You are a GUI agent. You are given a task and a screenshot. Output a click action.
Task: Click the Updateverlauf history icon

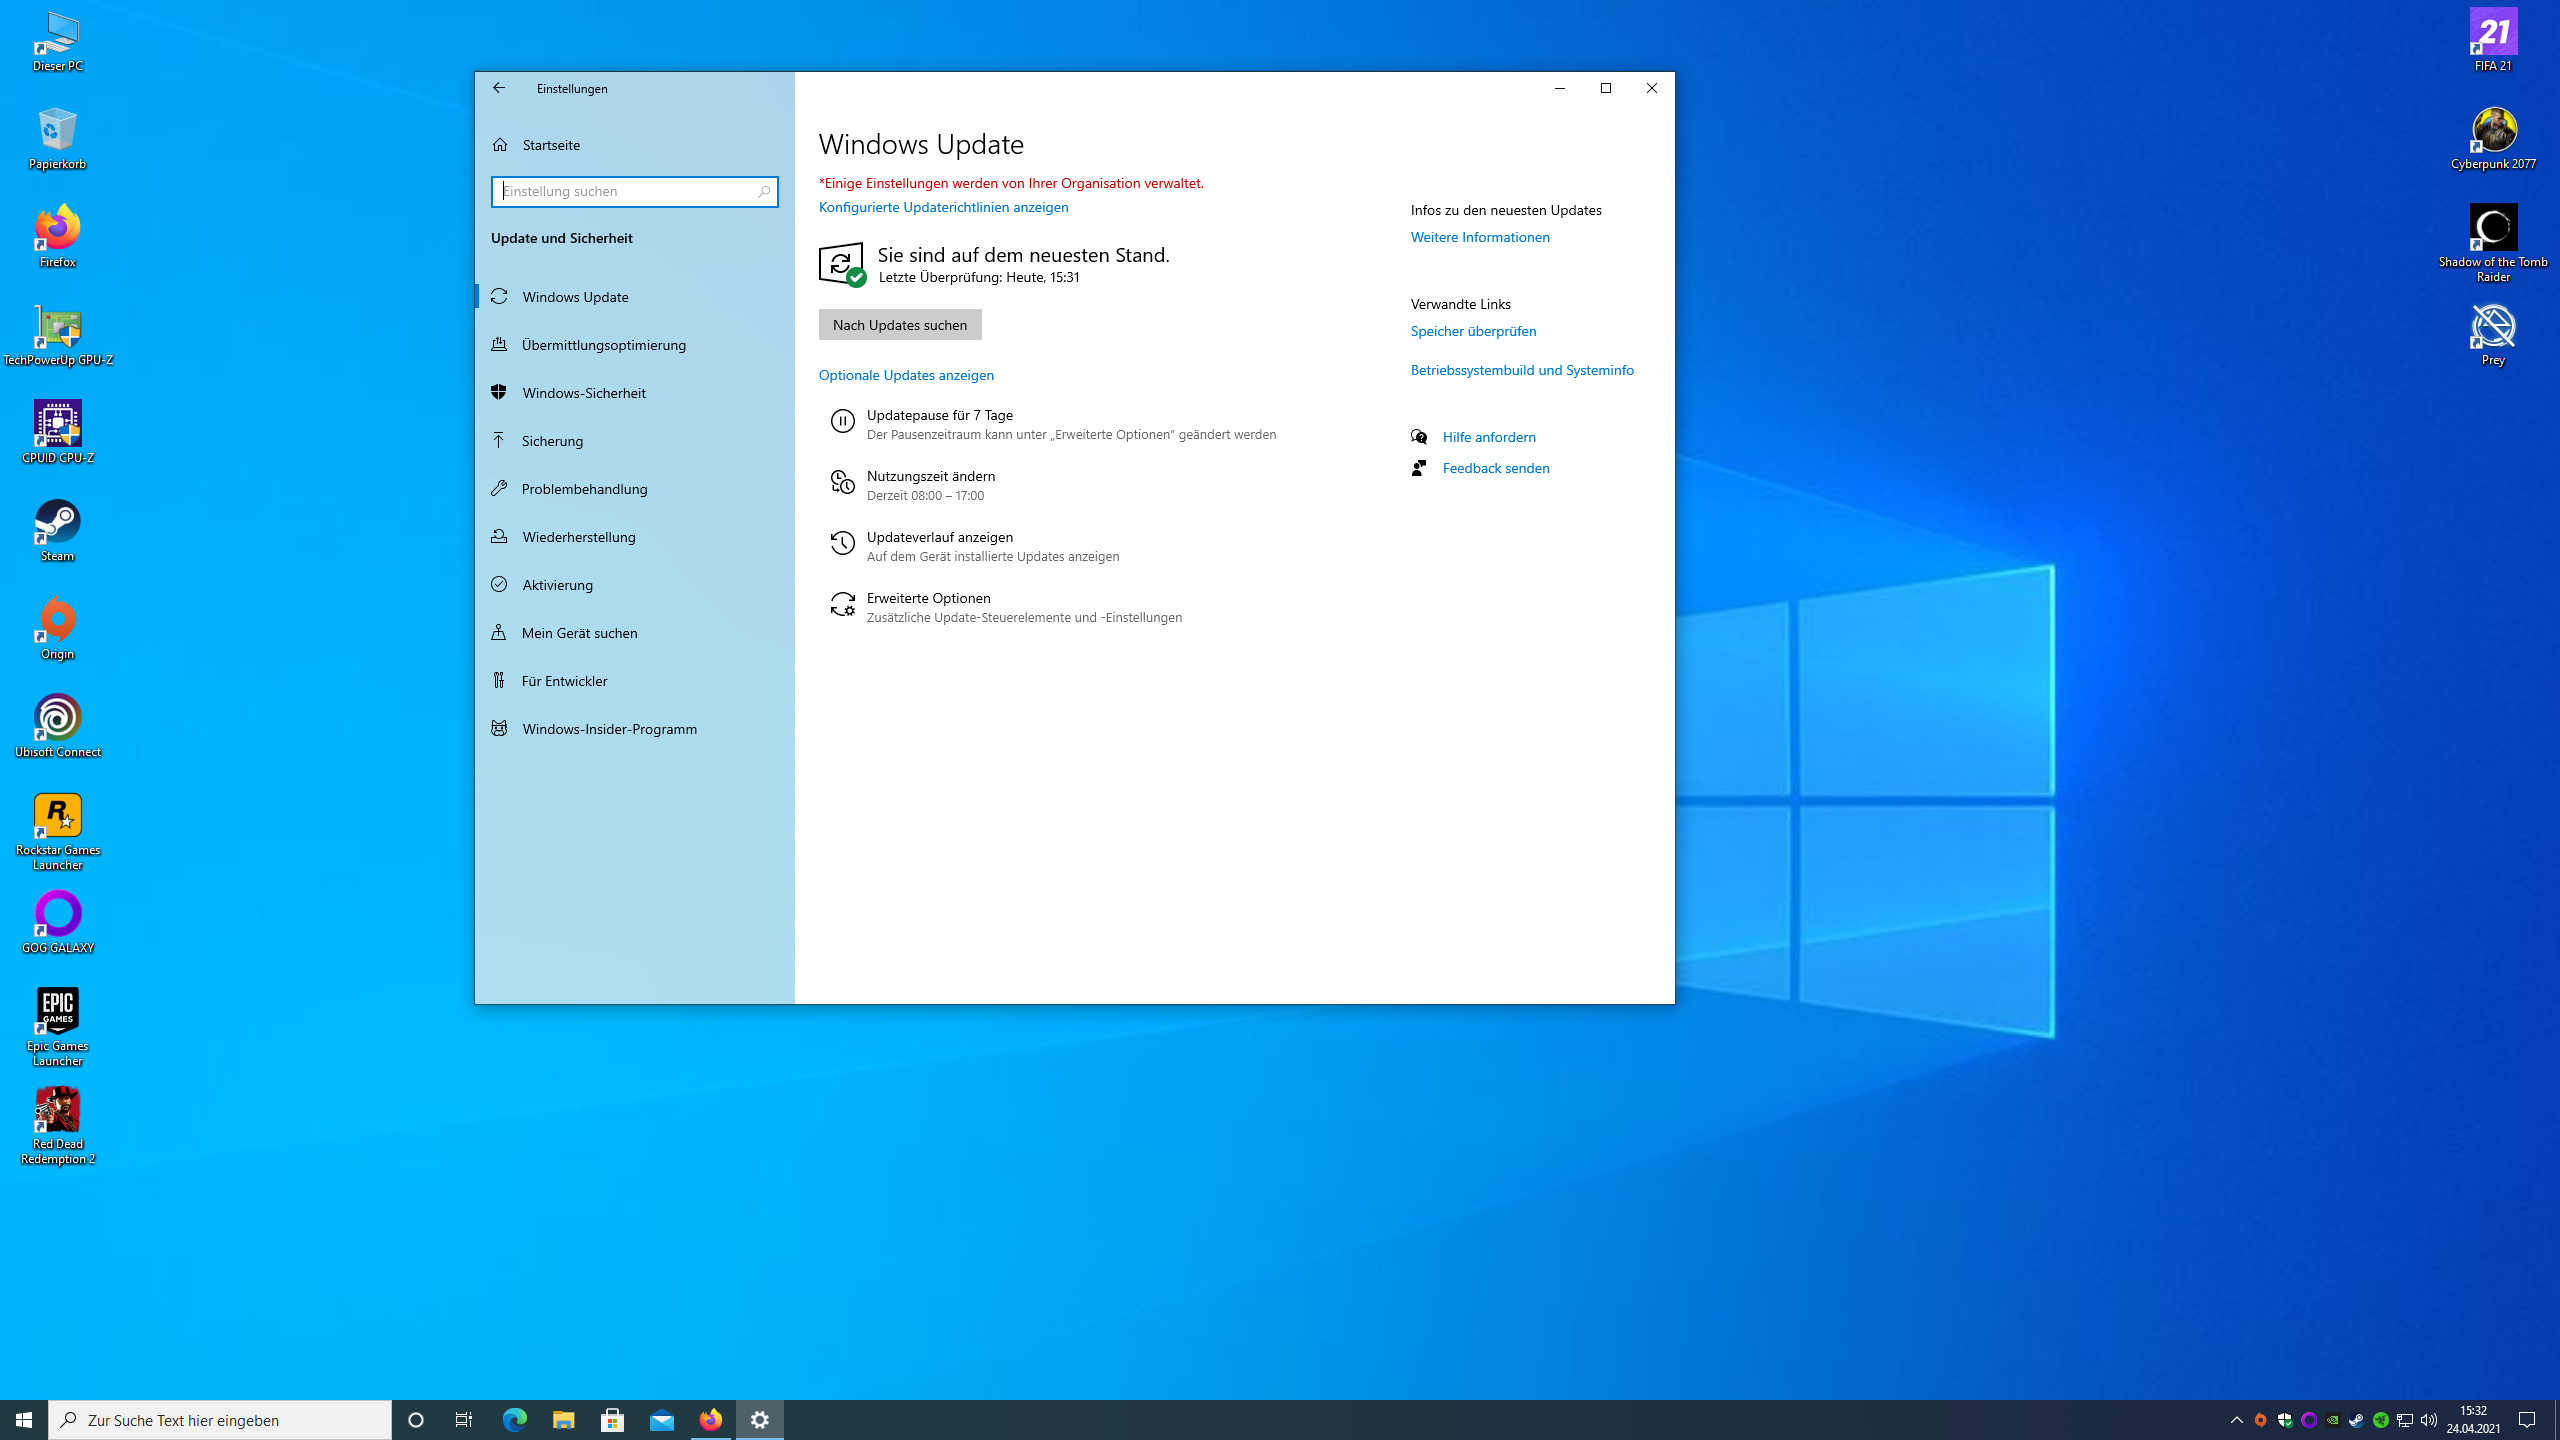[x=842, y=544]
